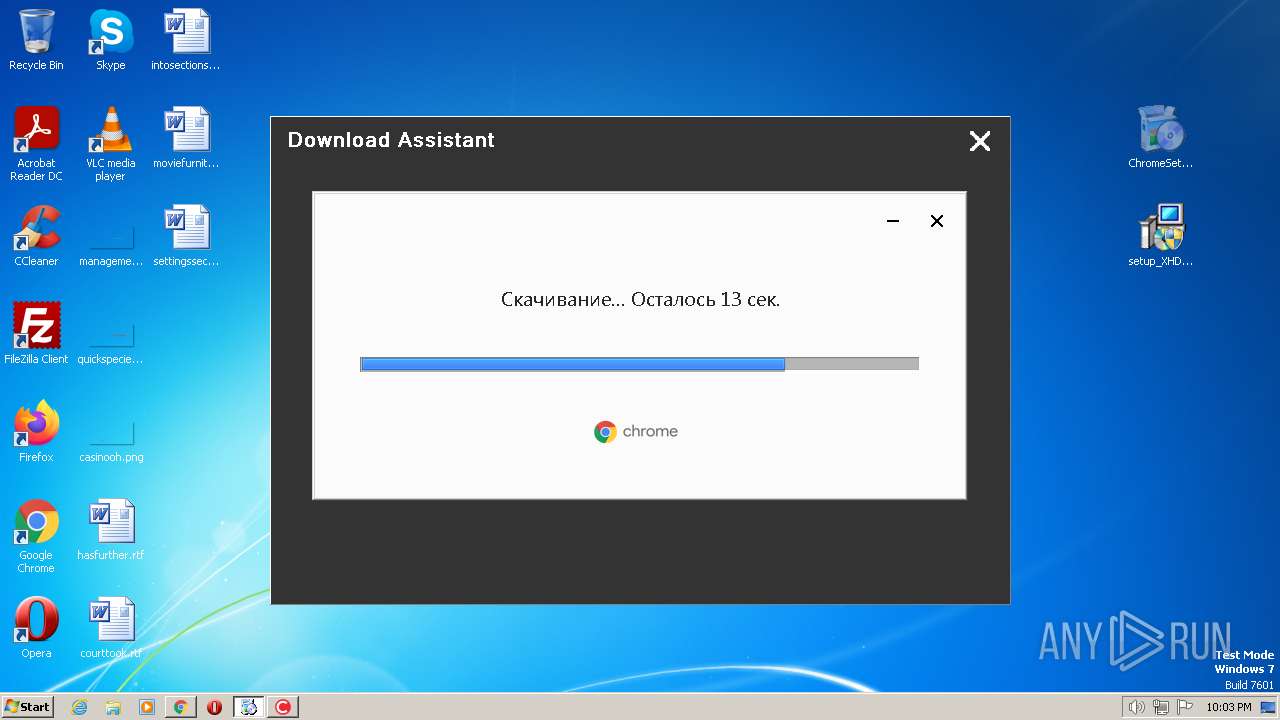Screen dimensions: 1280x720
Task: Open the media player taskbar icon
Action: (x=147, y=707)
